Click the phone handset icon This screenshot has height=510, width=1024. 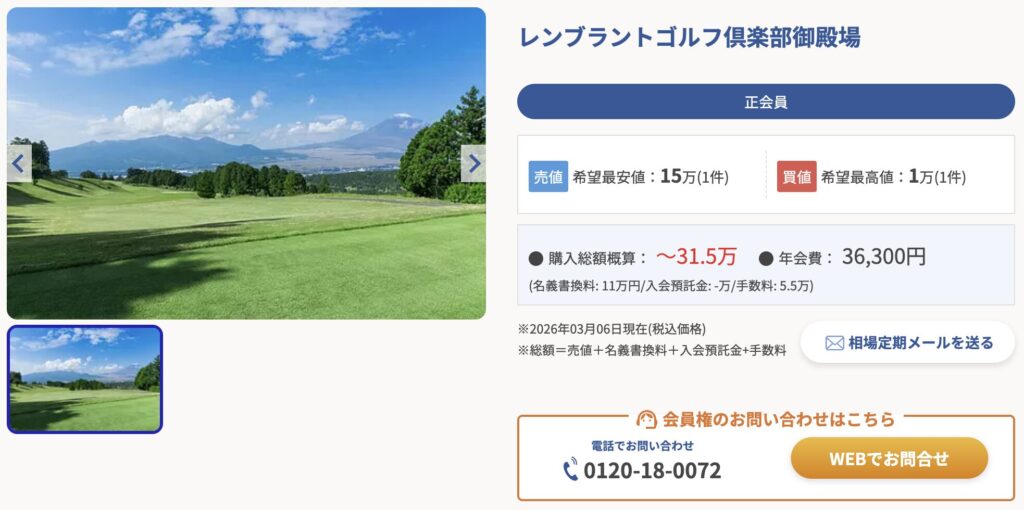click(x=571, y=470)
